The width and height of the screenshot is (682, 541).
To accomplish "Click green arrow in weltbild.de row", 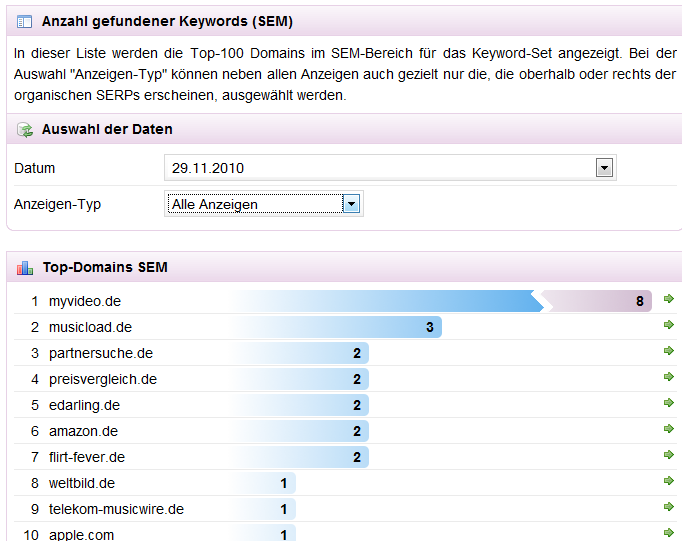I will click(669, 481).
